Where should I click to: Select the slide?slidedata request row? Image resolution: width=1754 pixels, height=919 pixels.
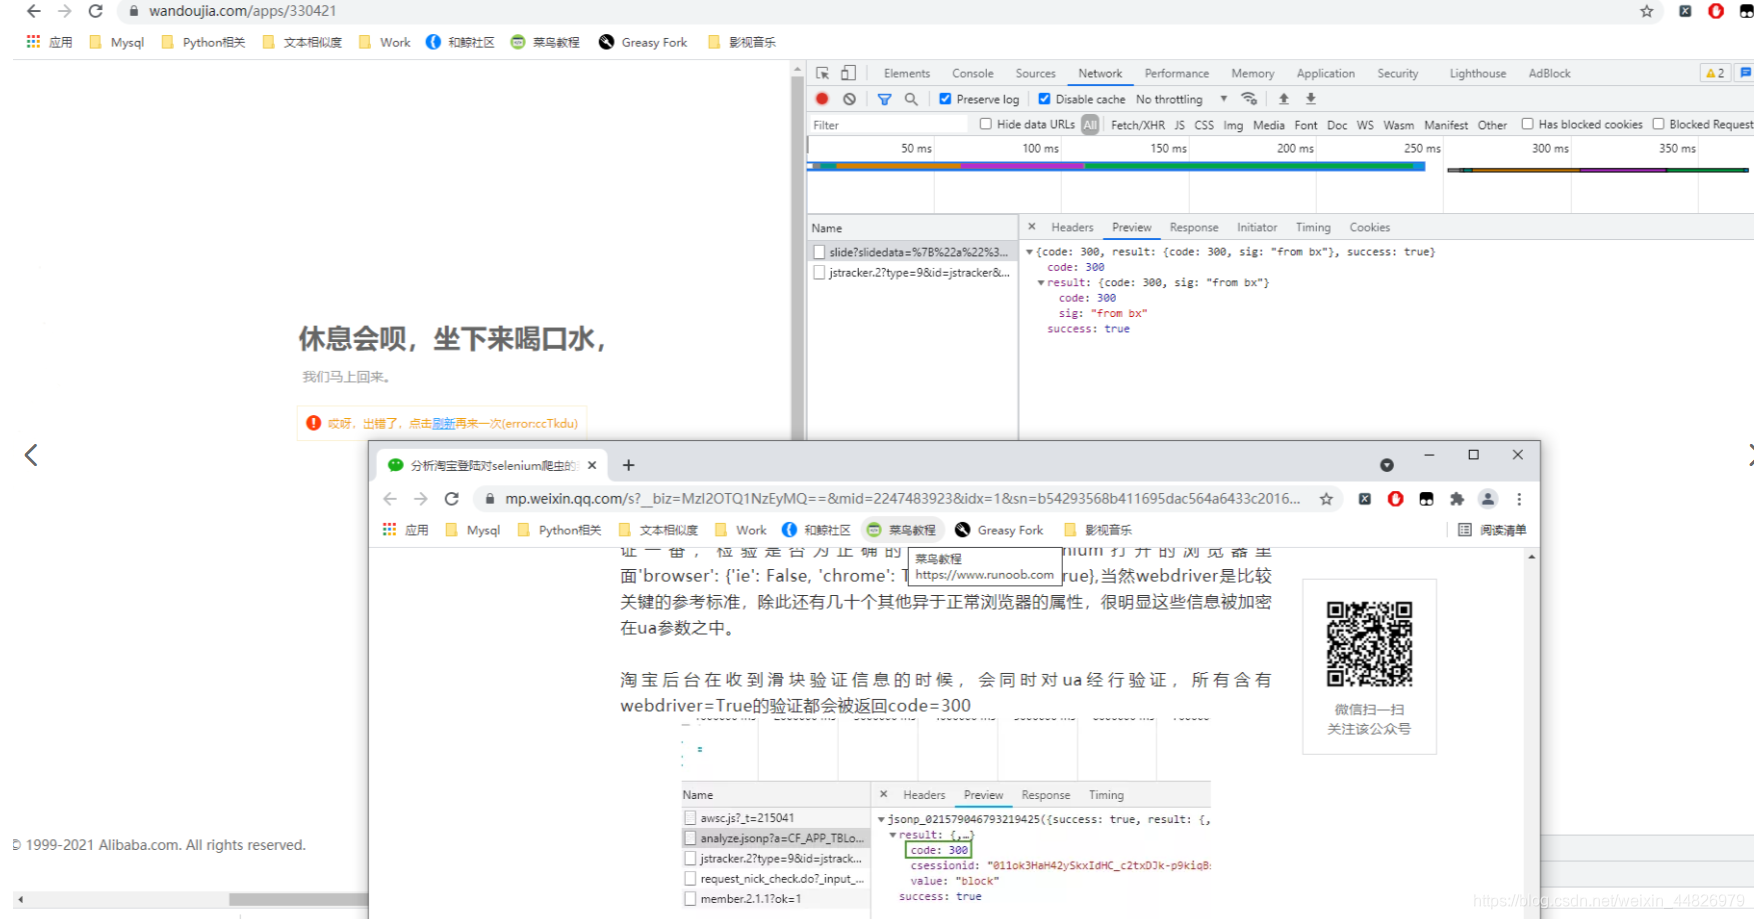coord(913,252)
